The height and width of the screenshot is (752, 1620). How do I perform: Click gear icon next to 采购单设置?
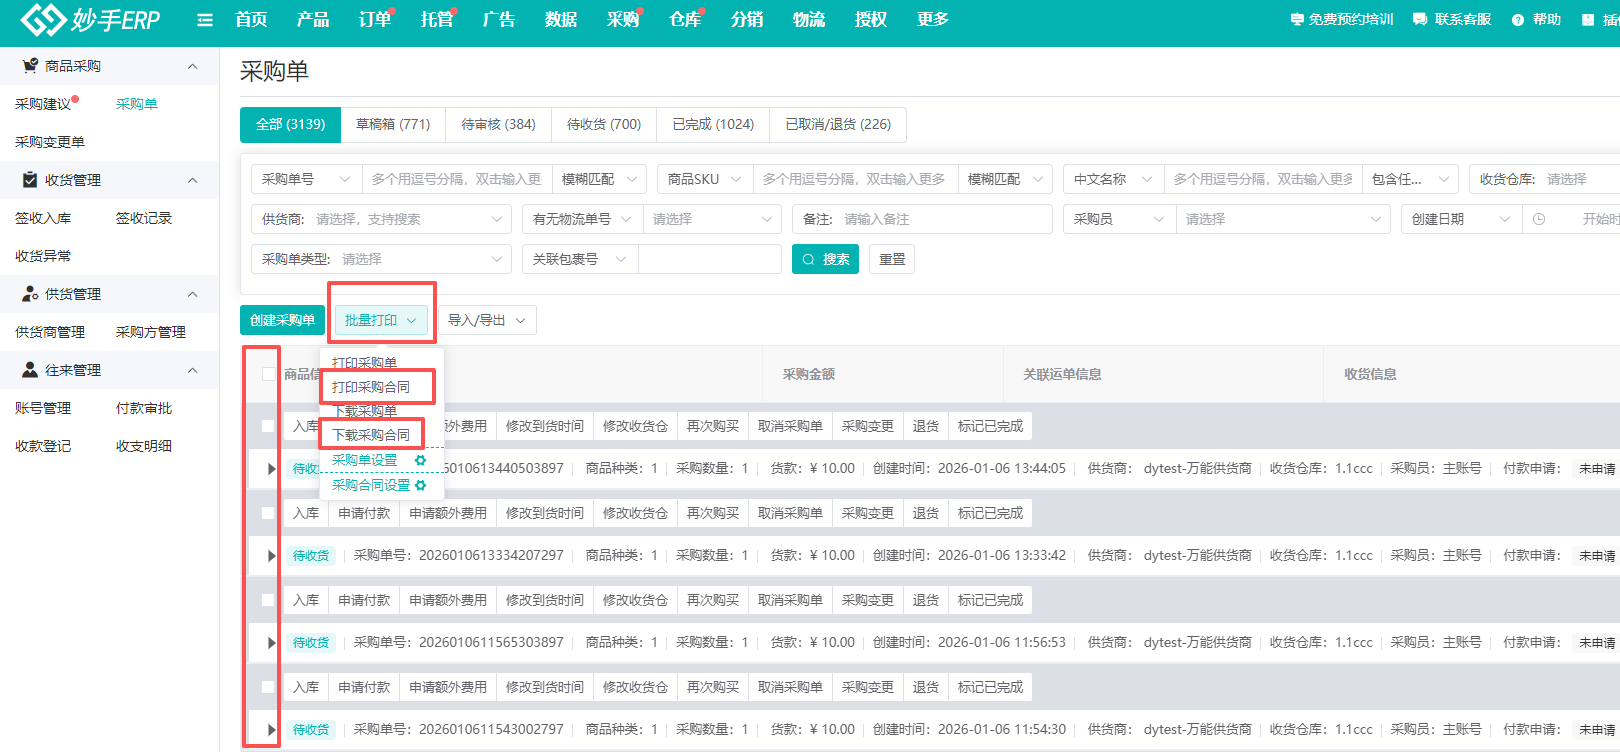click(x=421, y=460)
